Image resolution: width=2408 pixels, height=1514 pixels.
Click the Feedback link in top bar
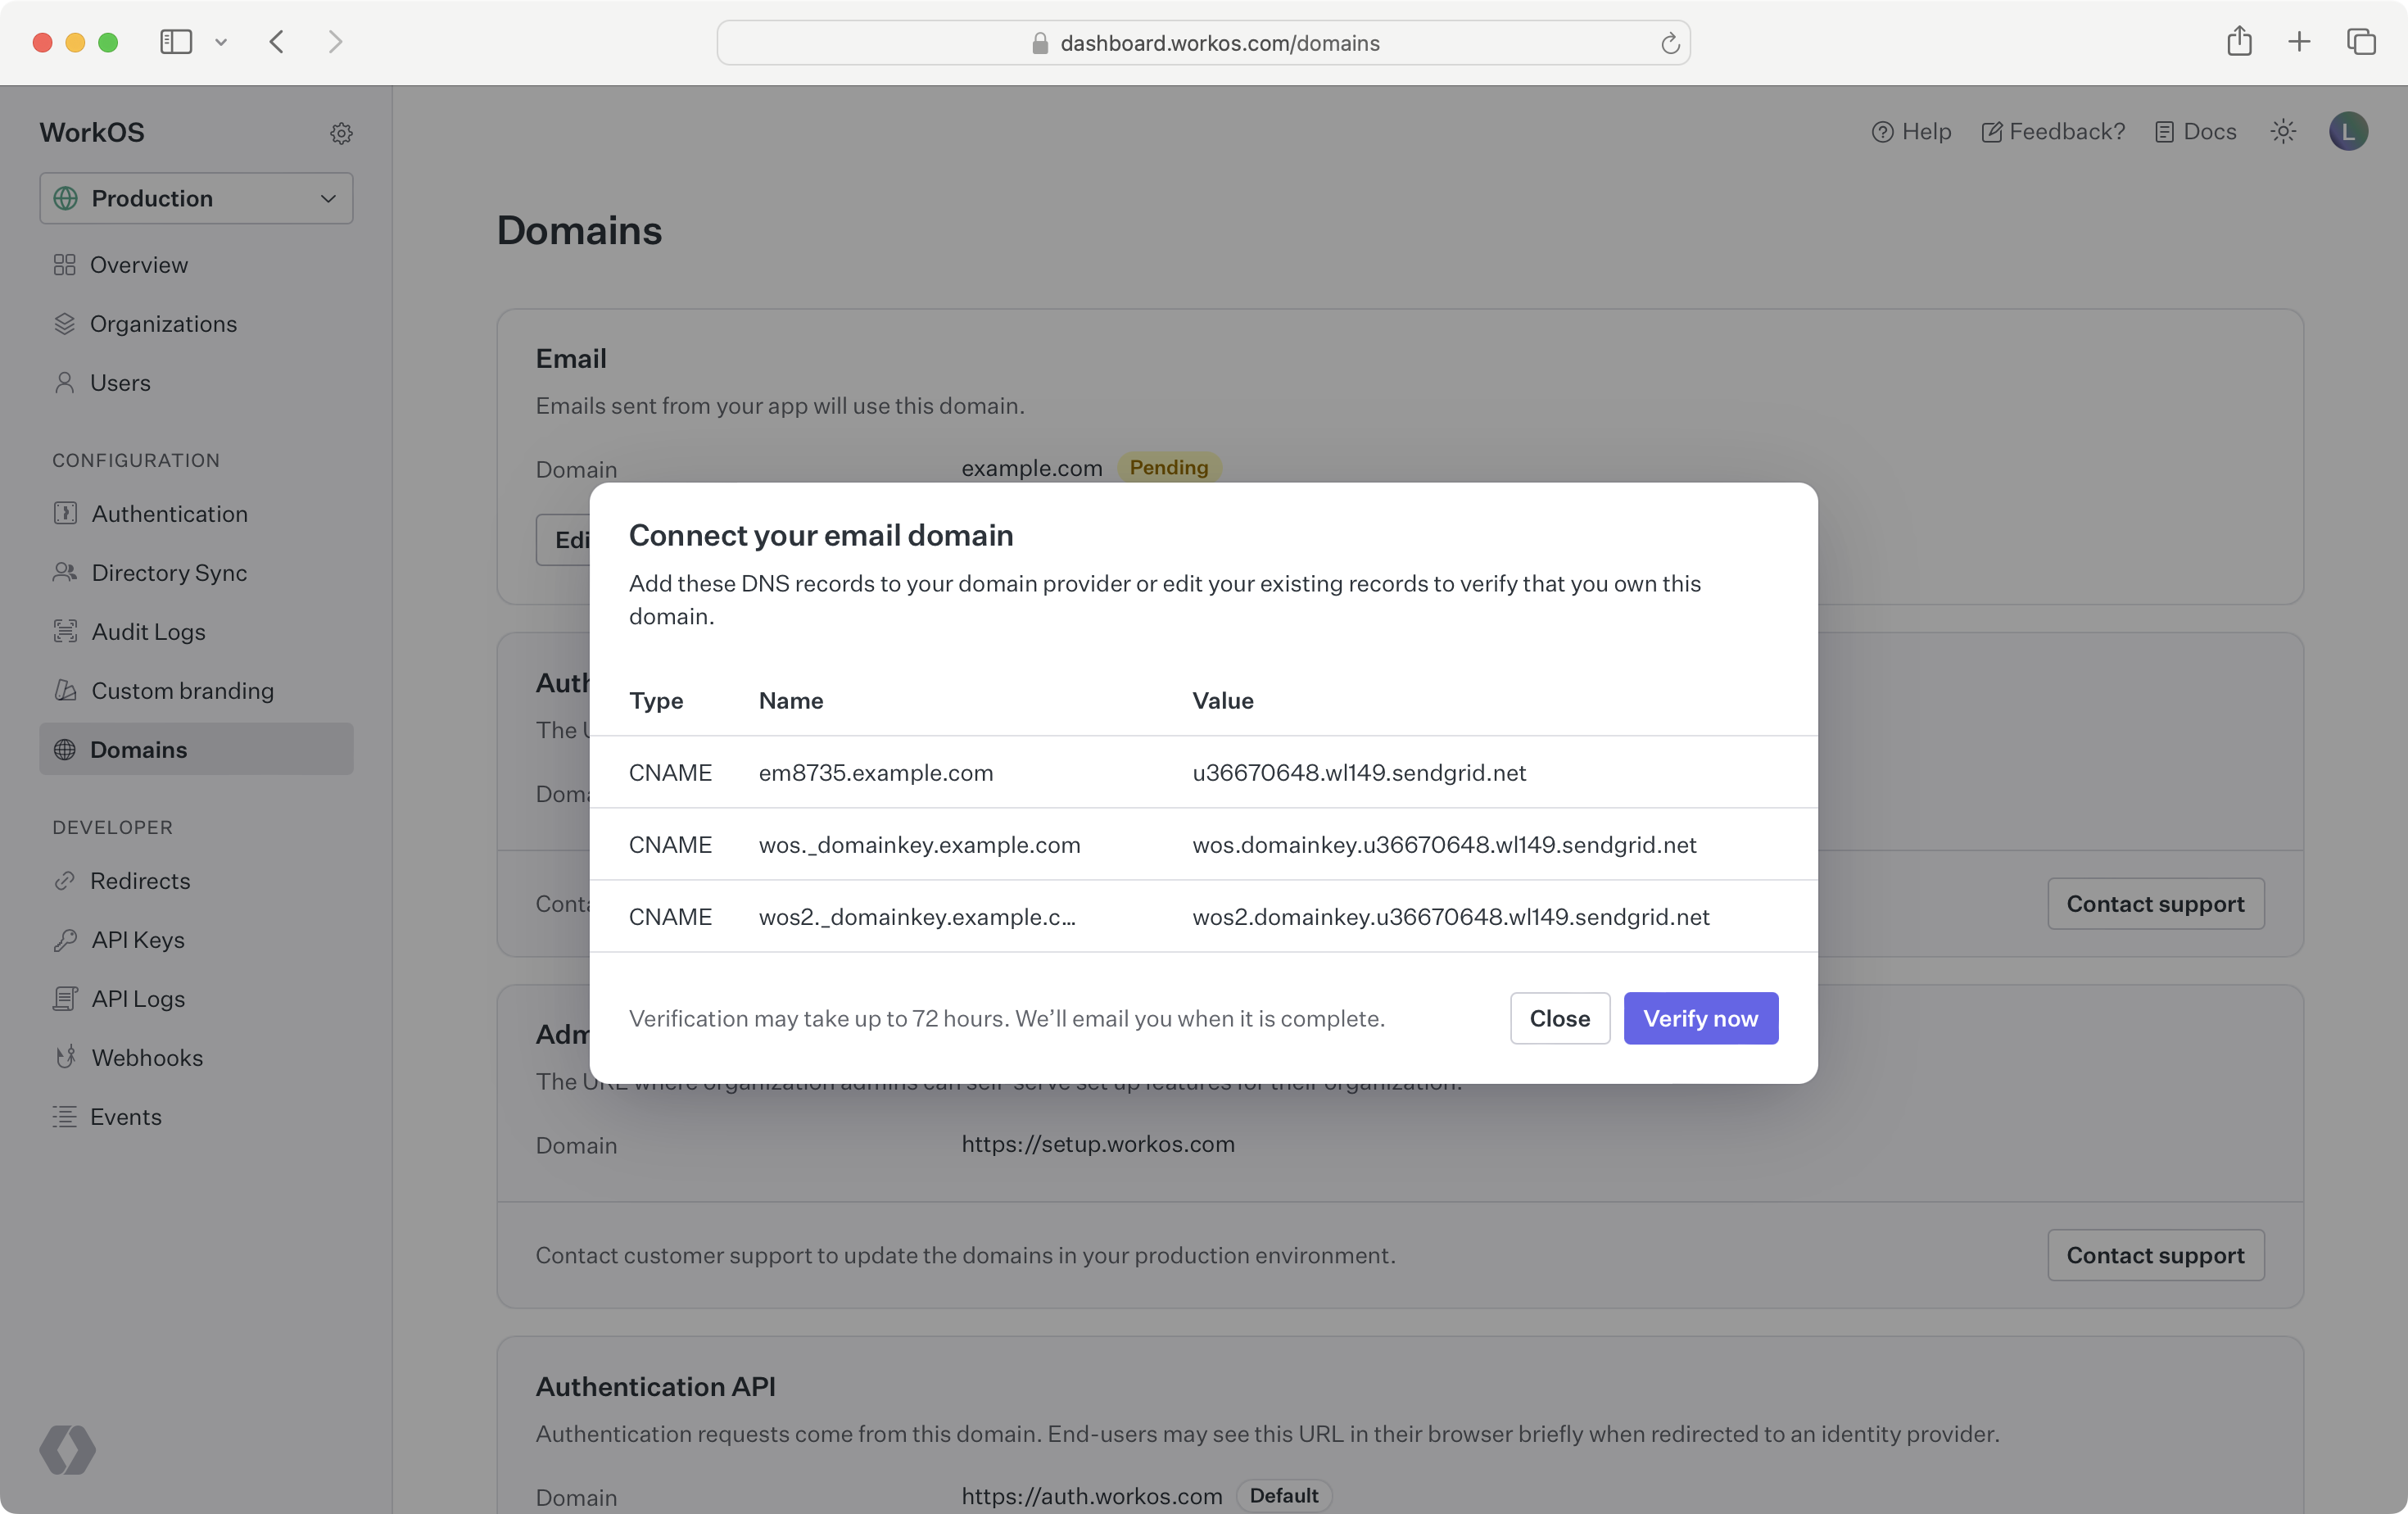[x=2054, y=131]
